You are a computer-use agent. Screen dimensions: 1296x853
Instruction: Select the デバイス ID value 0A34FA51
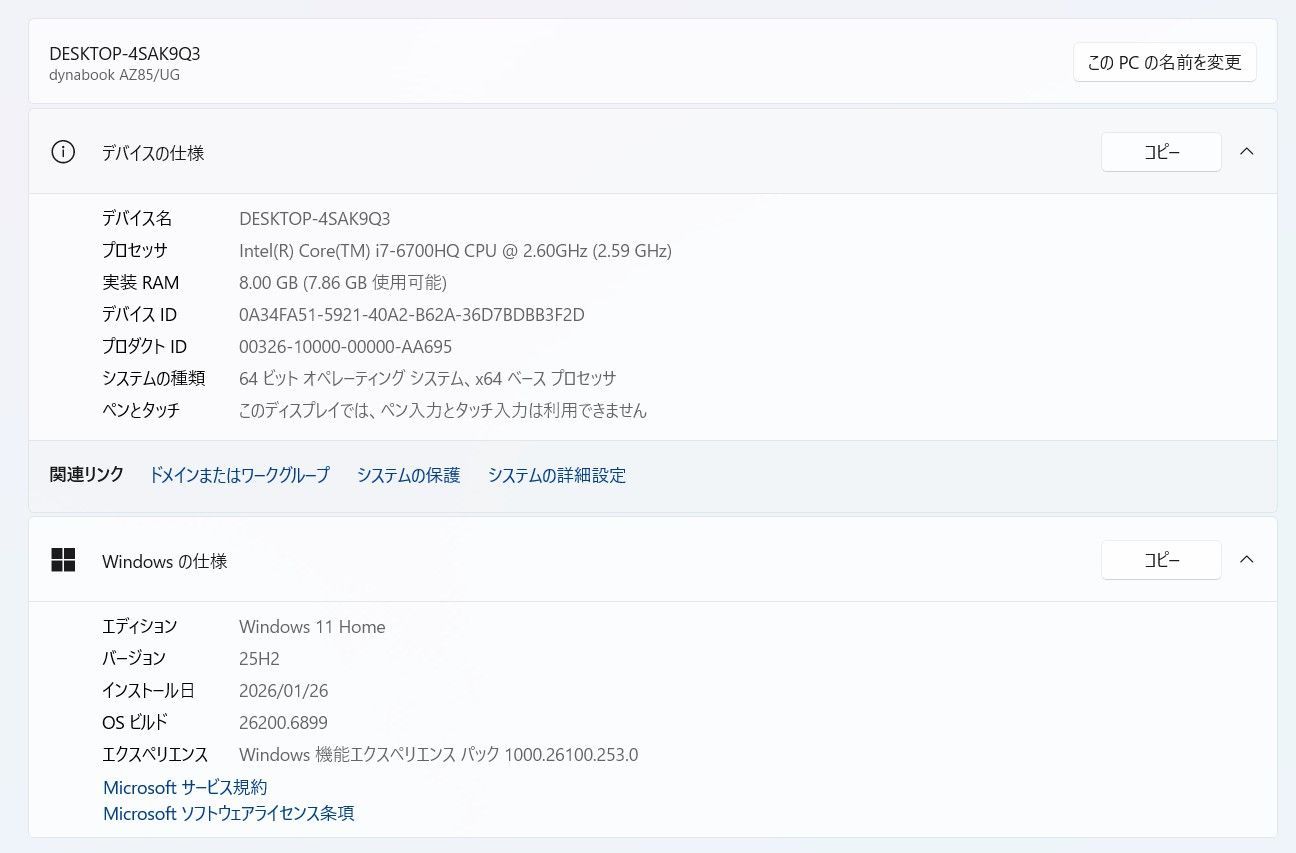click(412, 314)
